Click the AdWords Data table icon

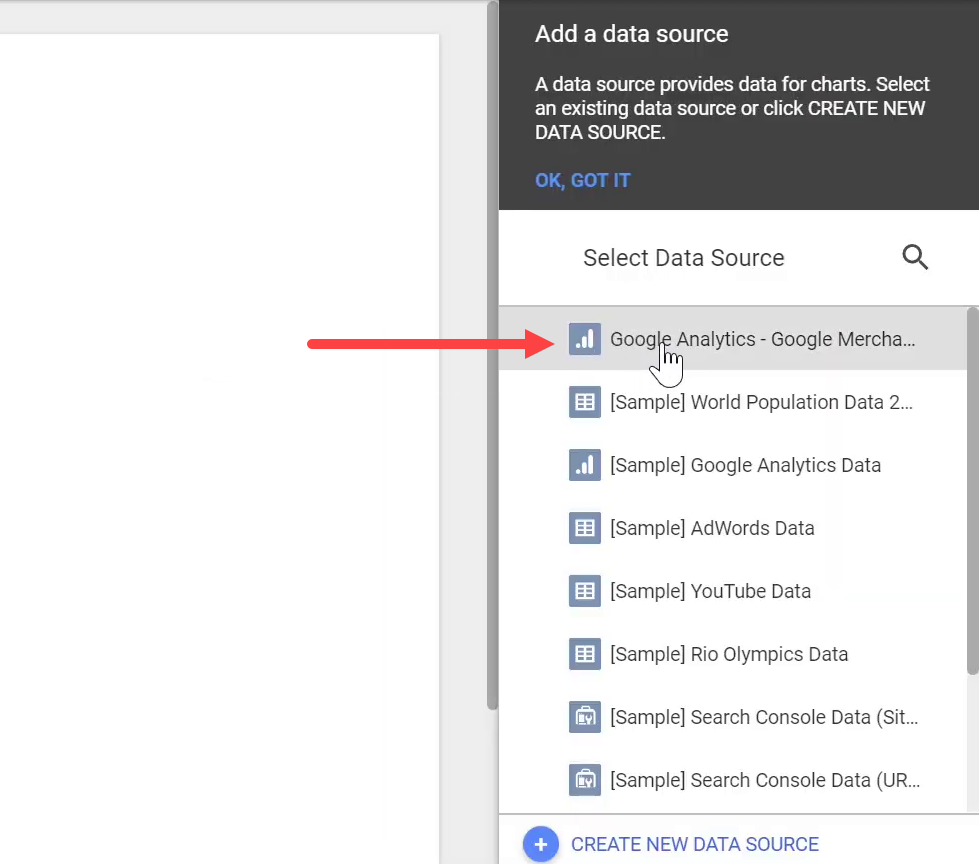tap(584, 528)
